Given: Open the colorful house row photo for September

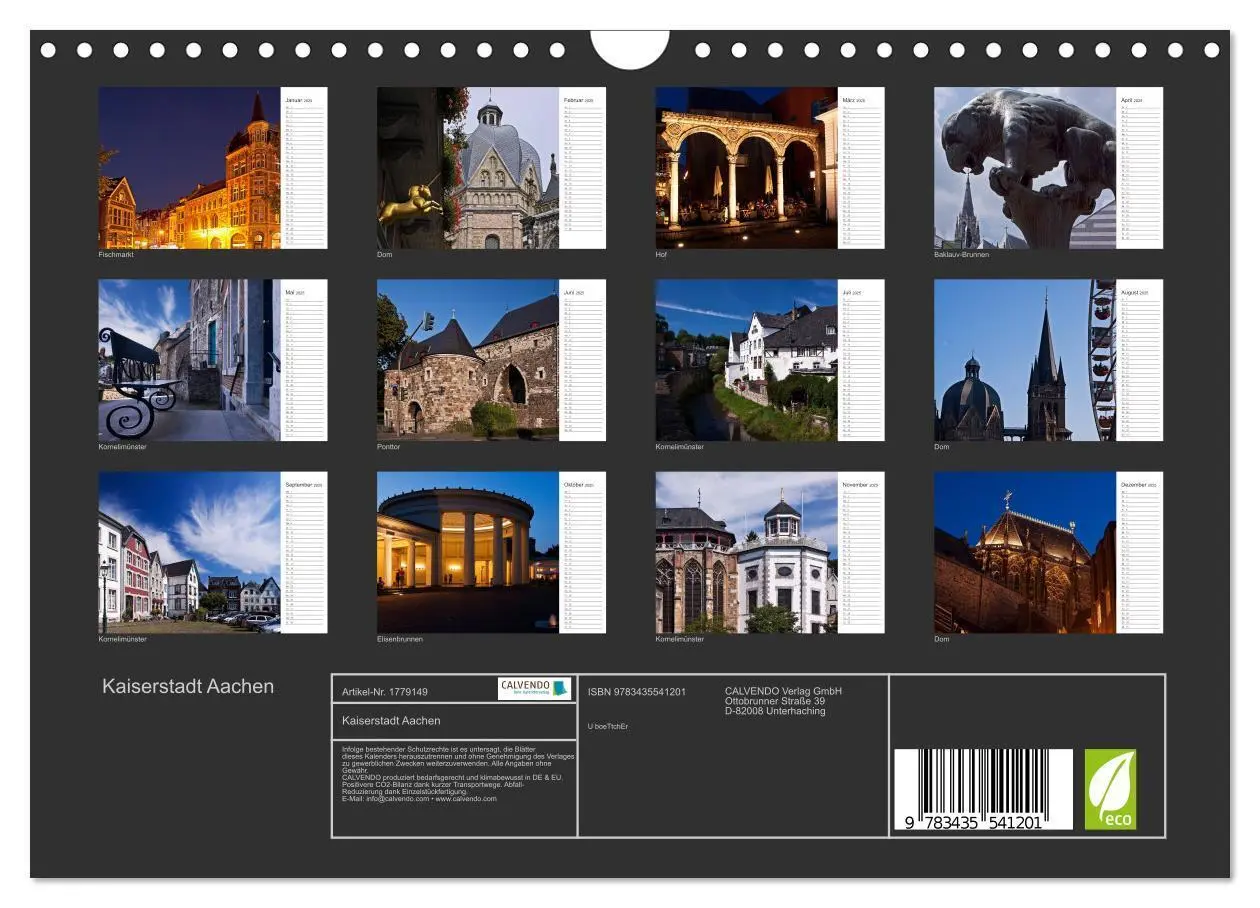Looking at the screenshot, I should (189, 553).
